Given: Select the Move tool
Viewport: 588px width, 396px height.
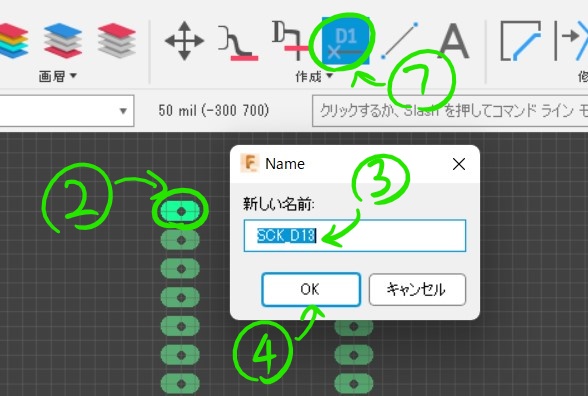Looking at the screenshot, I should tap(184, 40).
